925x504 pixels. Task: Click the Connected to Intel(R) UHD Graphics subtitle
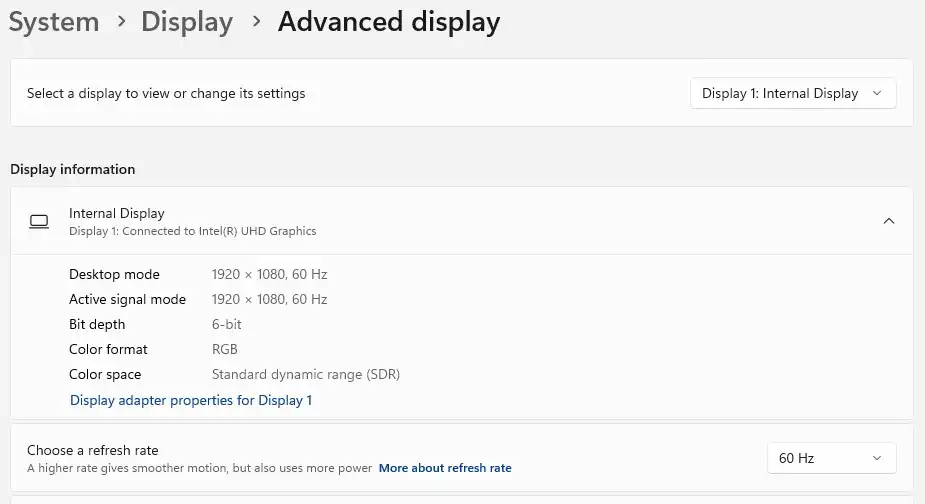coord(192,231)
